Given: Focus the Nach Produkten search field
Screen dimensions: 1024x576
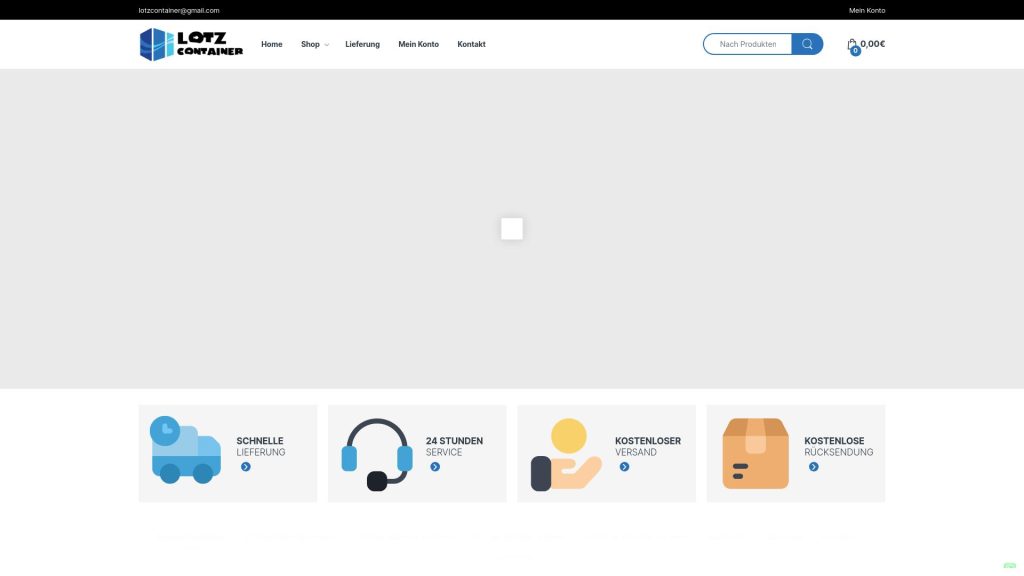Looking at the screenshot, I should point(748,44).
